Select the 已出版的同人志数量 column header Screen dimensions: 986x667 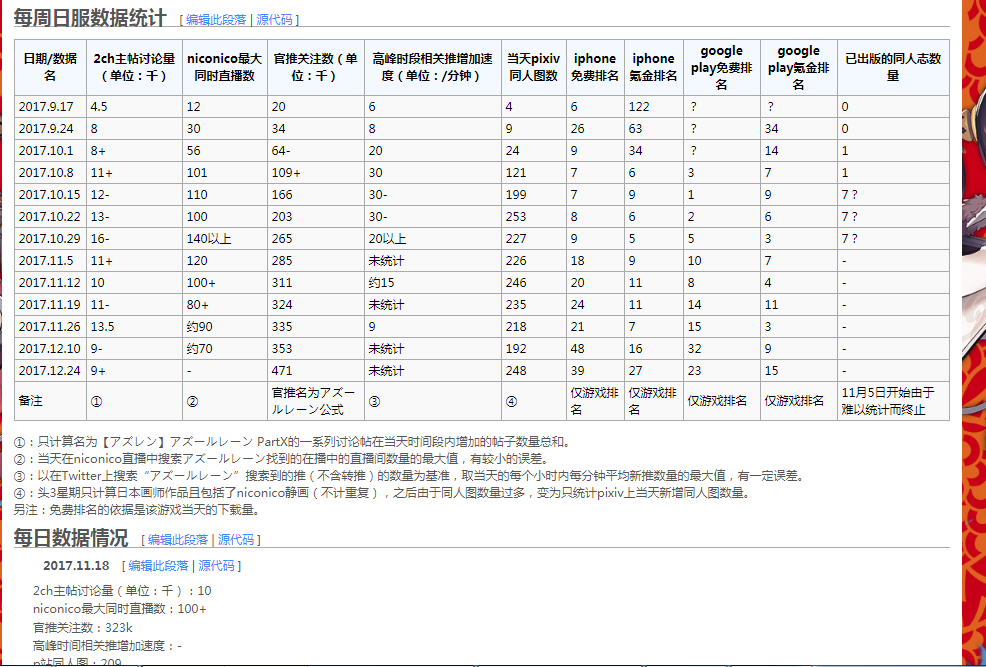click(x=892, y=67)
